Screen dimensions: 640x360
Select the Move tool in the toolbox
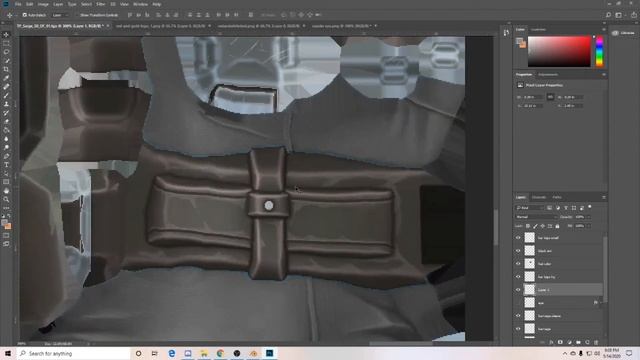click(x=6, y=35)
